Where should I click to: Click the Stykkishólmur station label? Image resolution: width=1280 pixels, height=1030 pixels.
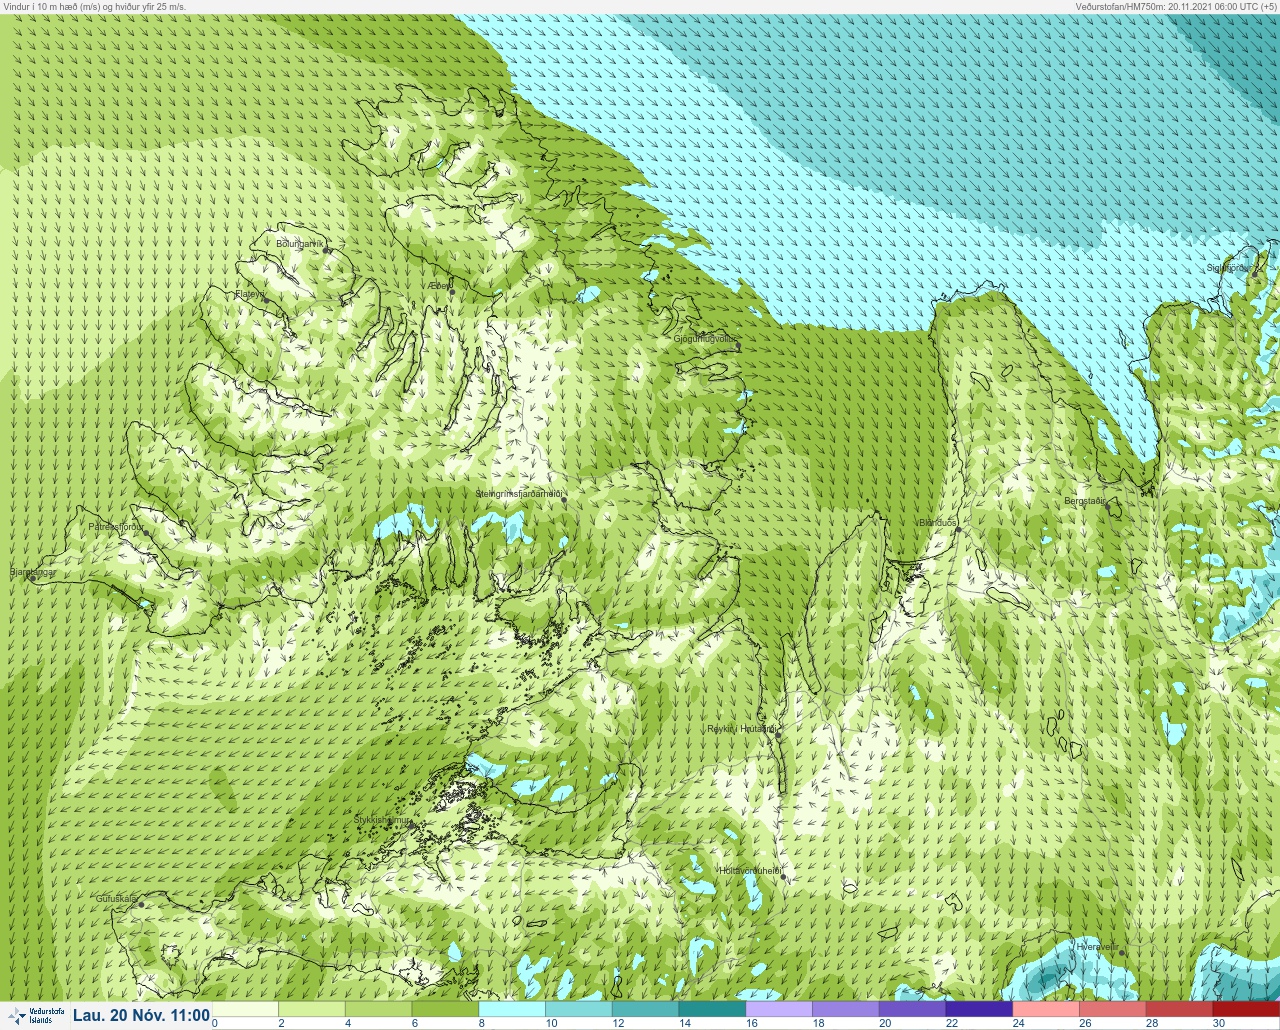point(382,820)
